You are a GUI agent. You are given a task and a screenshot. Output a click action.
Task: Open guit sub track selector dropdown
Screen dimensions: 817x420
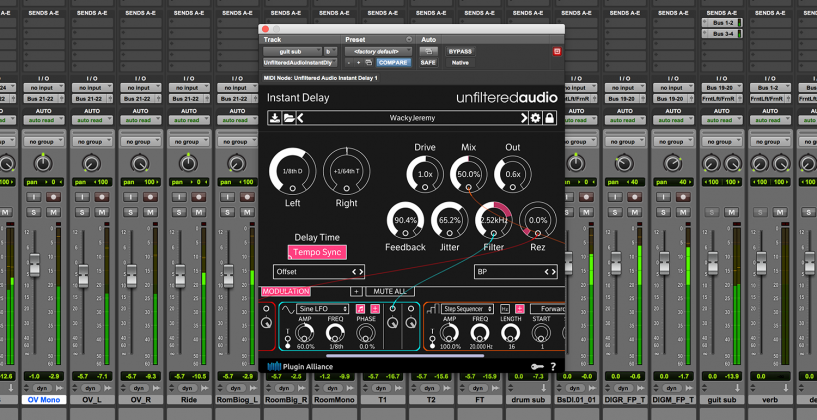tap(292, 52)
